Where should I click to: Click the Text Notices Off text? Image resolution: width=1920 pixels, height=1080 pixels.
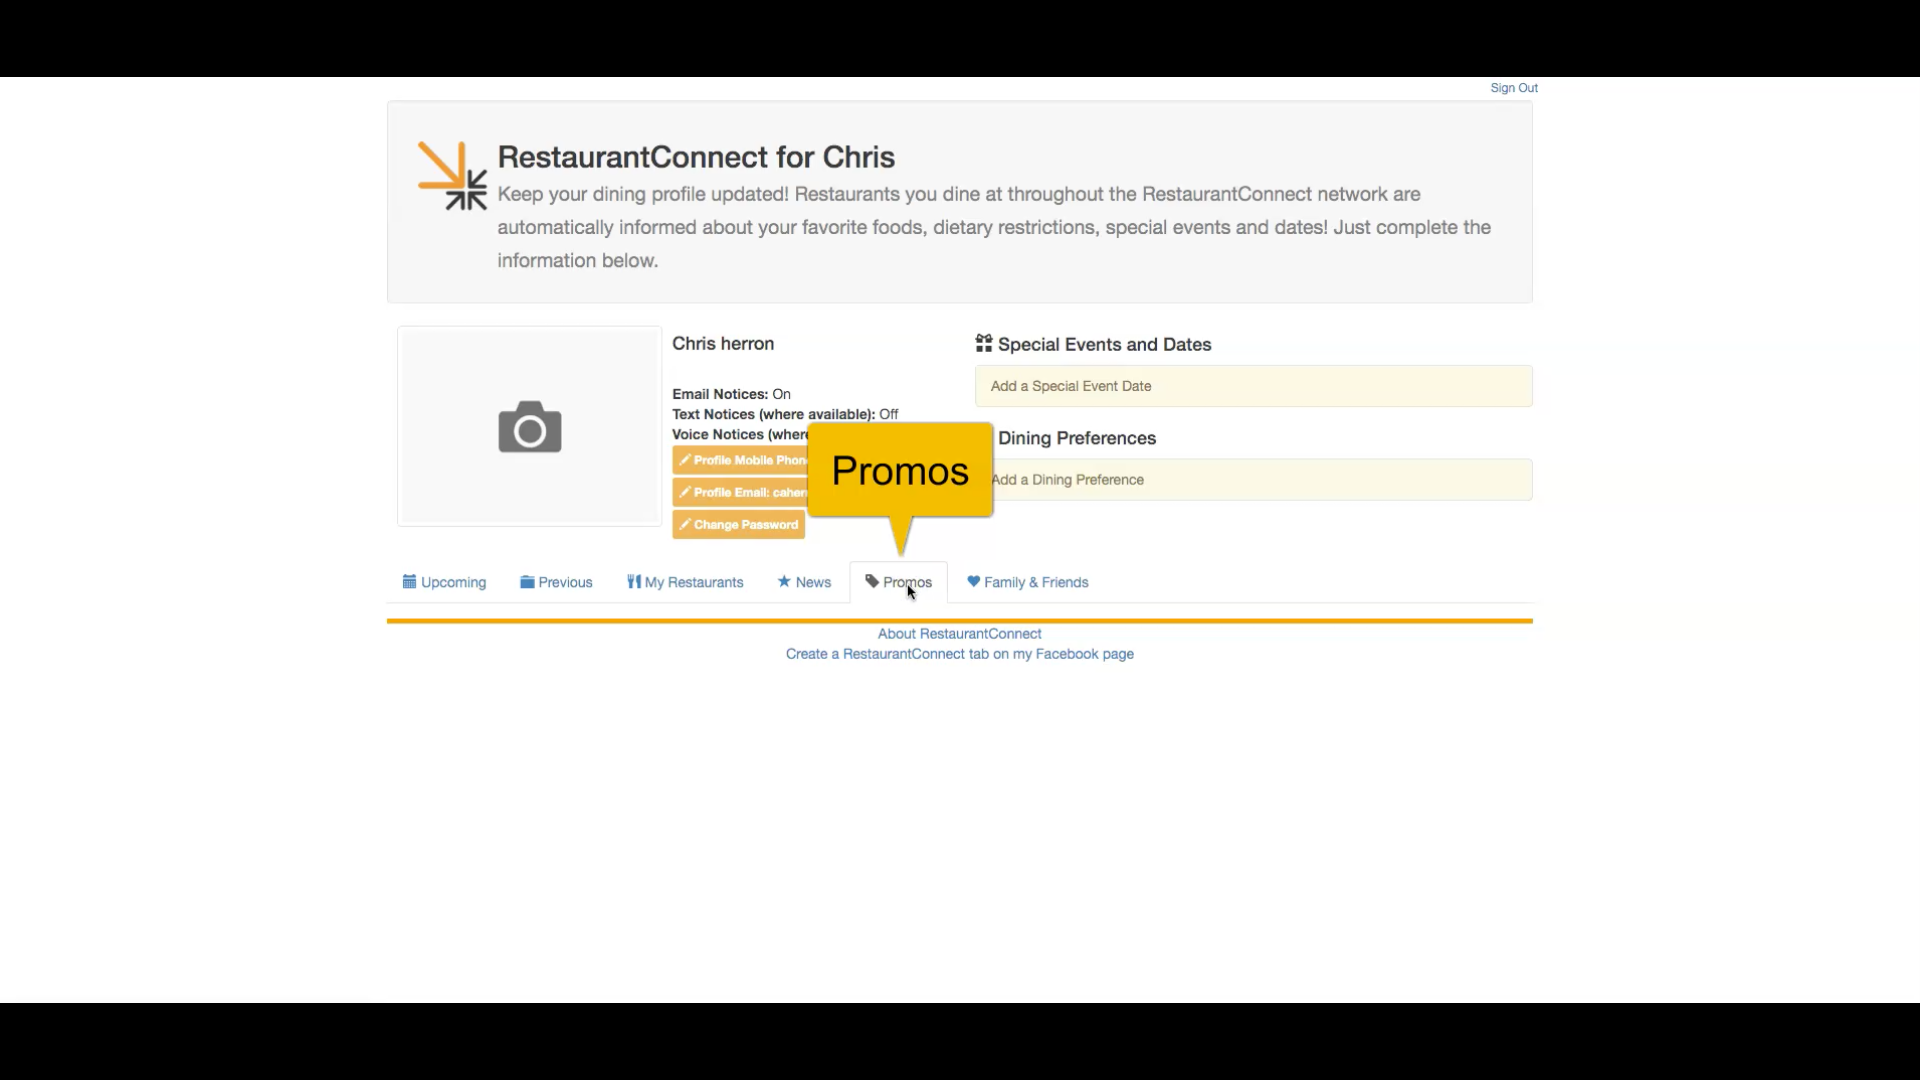[x=785, y=414]
